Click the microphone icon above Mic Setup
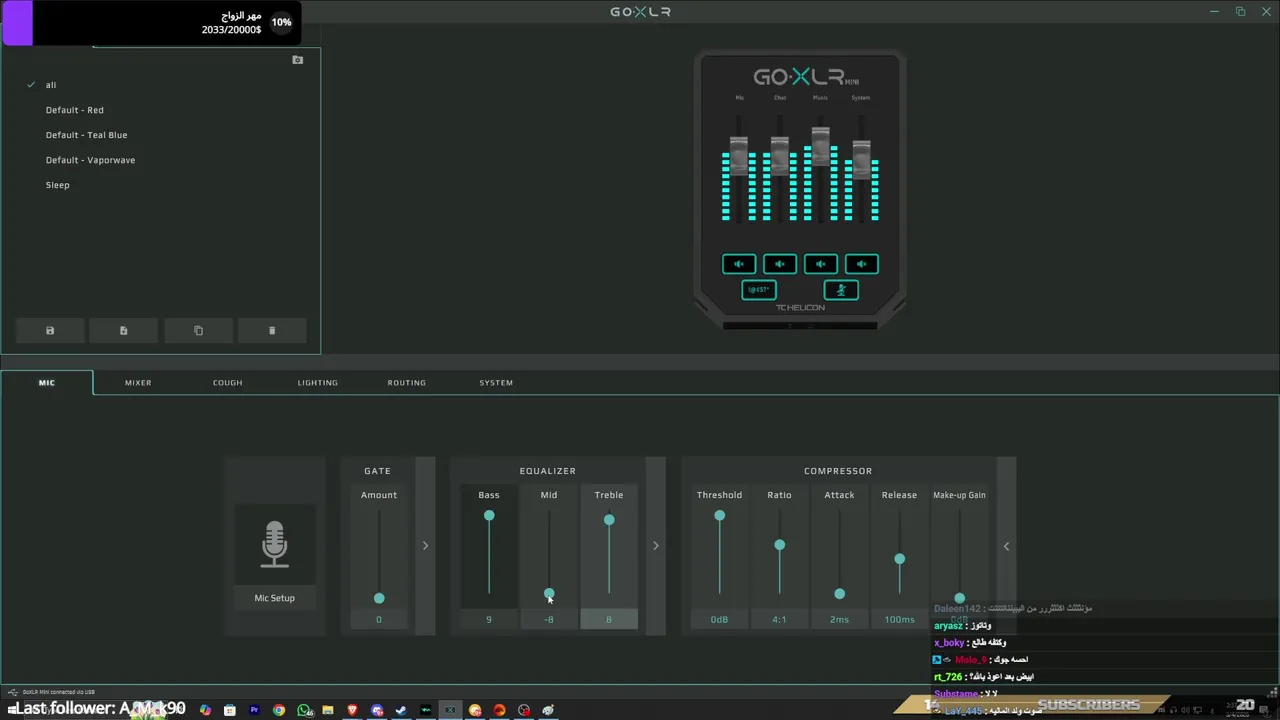1280x720 pixels. 275,544
